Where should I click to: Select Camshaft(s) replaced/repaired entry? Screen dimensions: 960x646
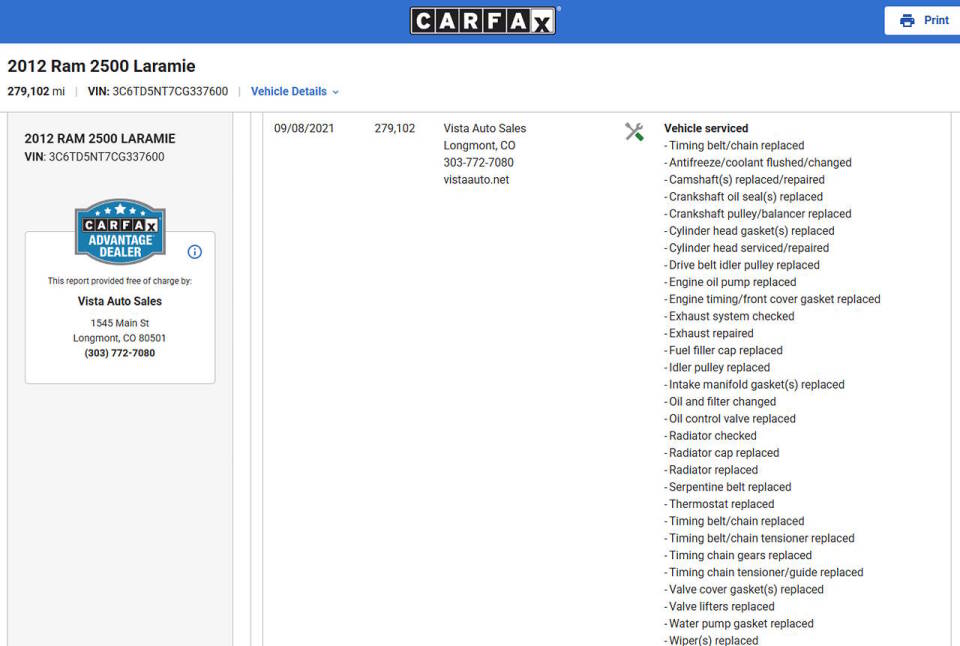[744, 179]
